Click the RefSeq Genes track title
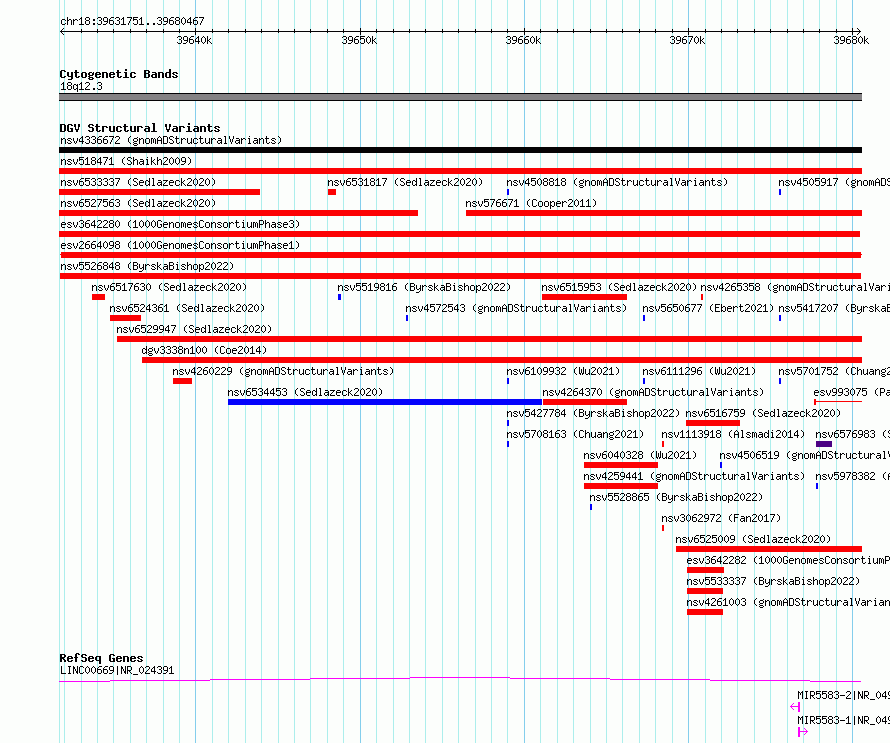This screenshot has width=890, height=743. point(101,658)
